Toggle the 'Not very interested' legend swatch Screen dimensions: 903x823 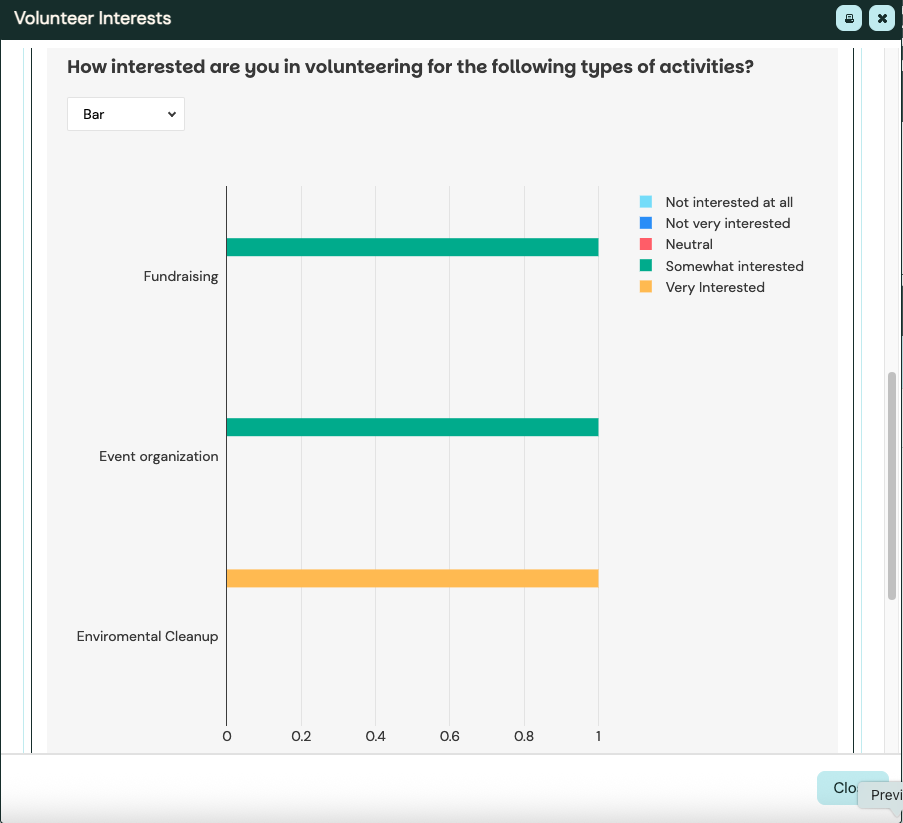[645, 223]
